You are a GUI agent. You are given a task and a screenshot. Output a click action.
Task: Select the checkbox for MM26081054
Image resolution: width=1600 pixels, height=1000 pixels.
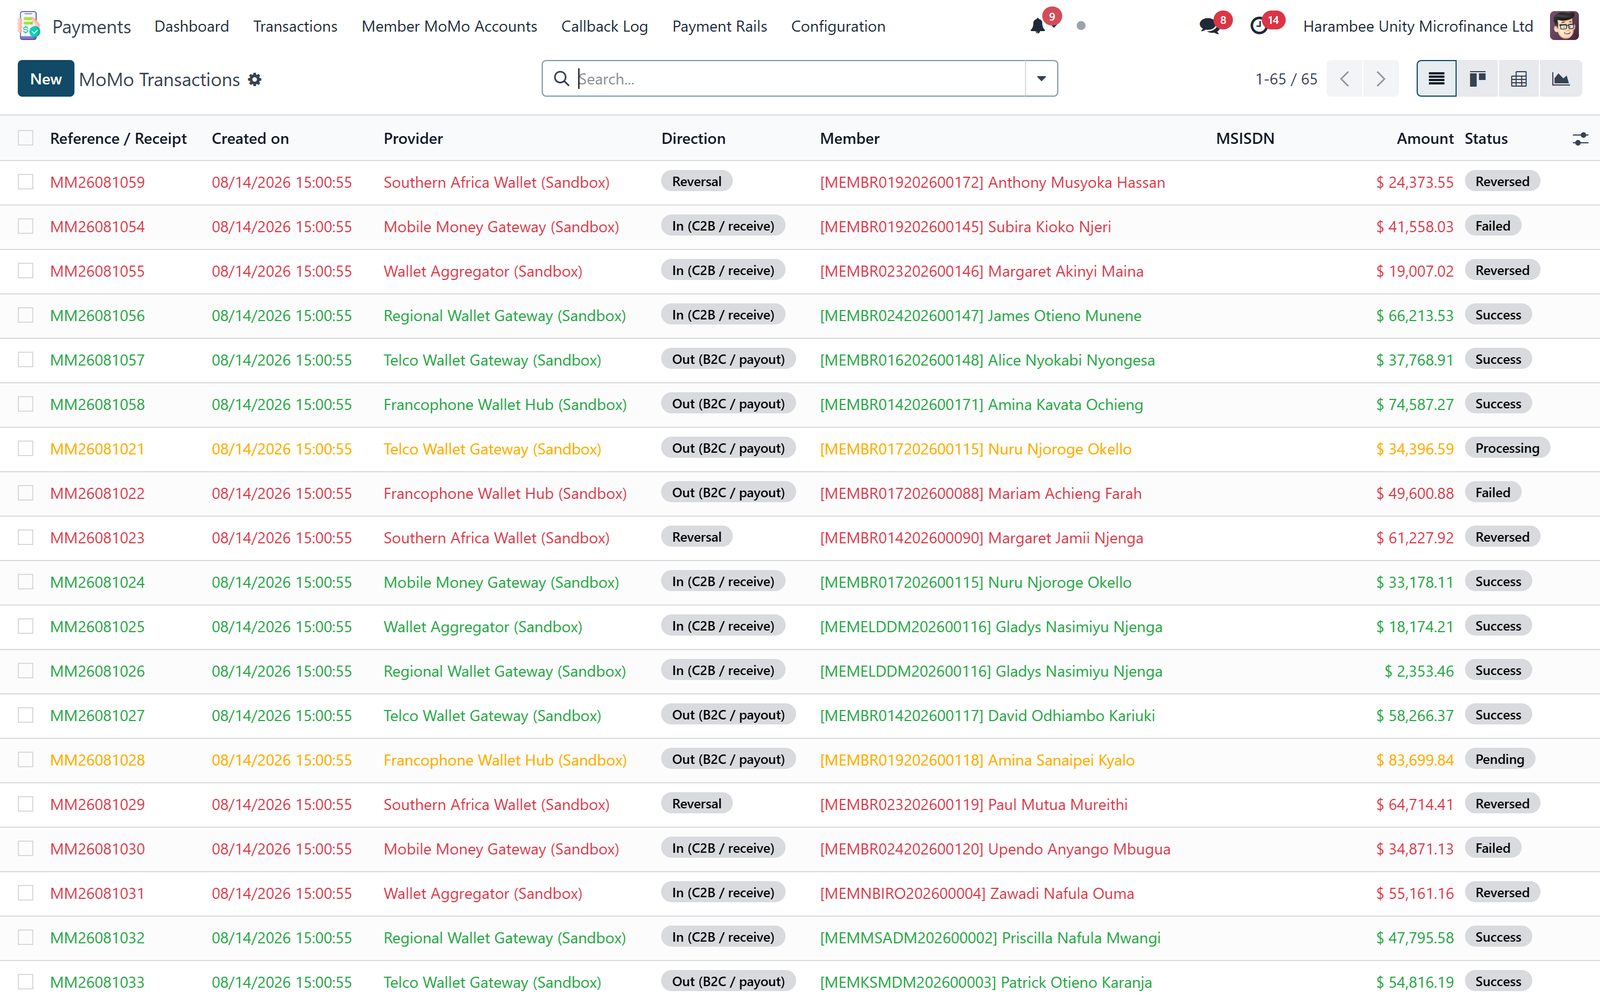pos(26,227)
